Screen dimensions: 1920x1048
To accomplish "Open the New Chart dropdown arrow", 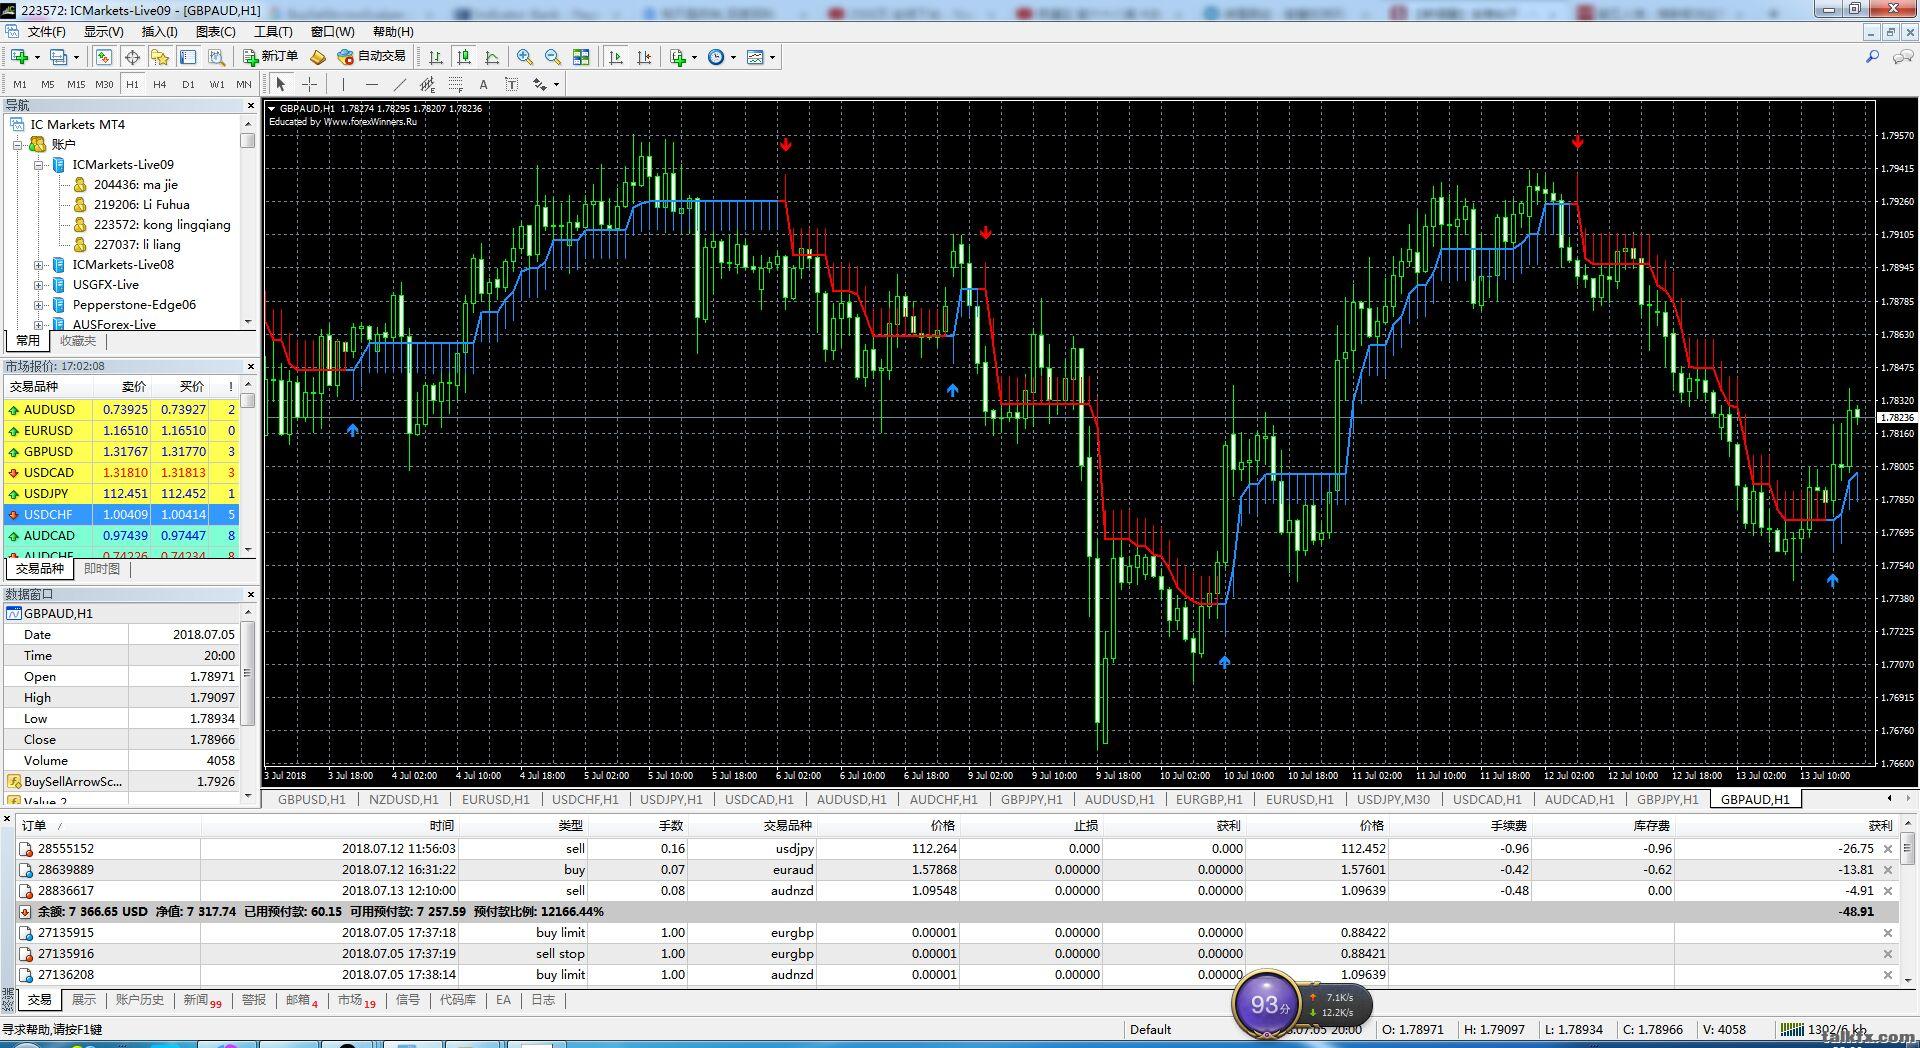I will 37,57.
